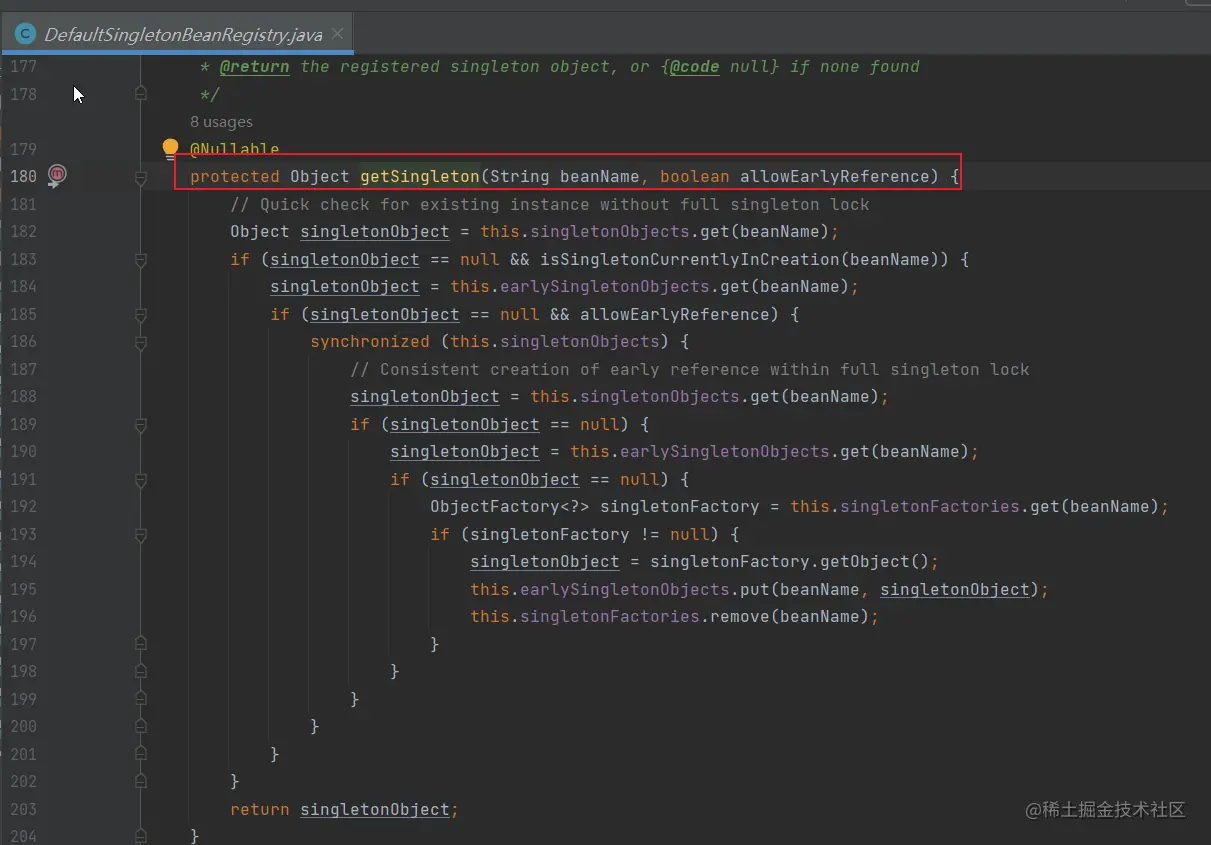Click line number 203 in the gutter
The height and width of the screenshot is (845, 1211).
(x=22, y=809)
